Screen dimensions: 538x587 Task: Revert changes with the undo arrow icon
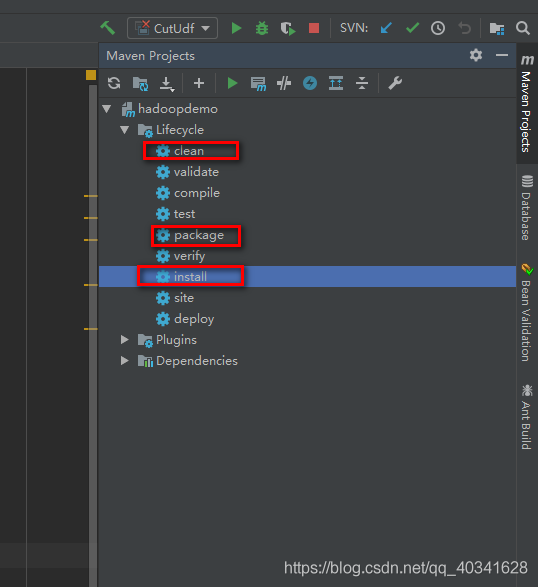click(464, 28)
